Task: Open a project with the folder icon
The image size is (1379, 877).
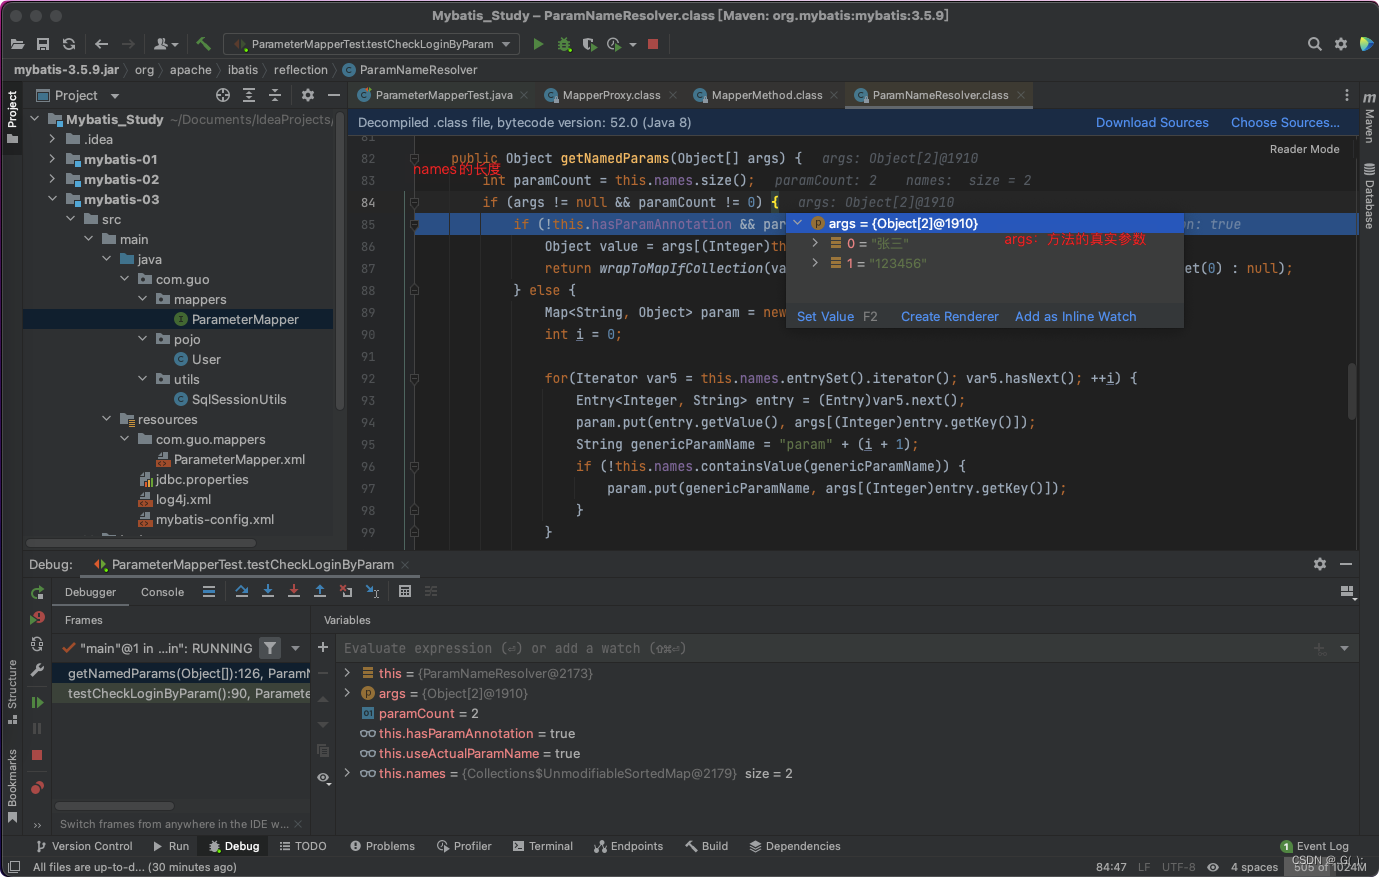Action: (17, 44)
